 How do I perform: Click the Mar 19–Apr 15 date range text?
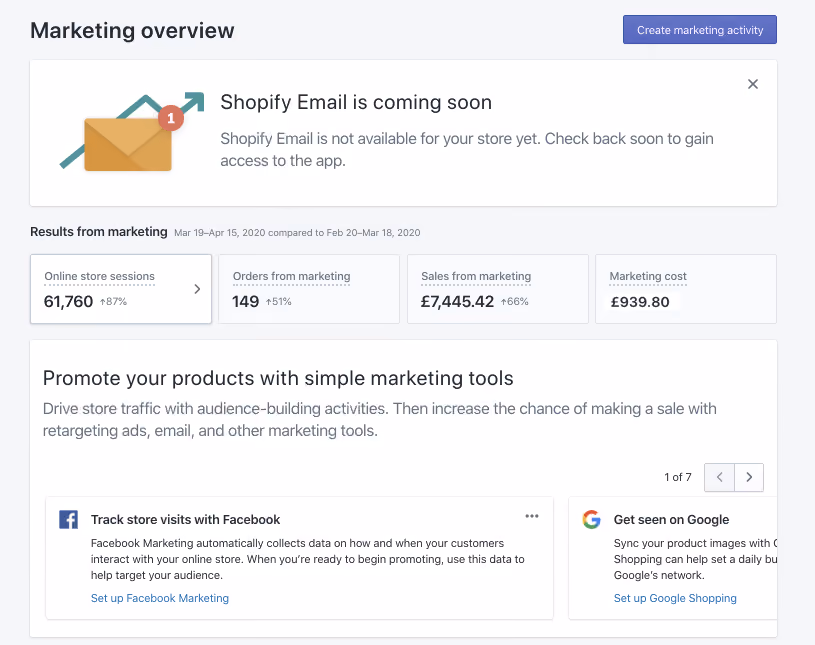click(x=297, y=233)
